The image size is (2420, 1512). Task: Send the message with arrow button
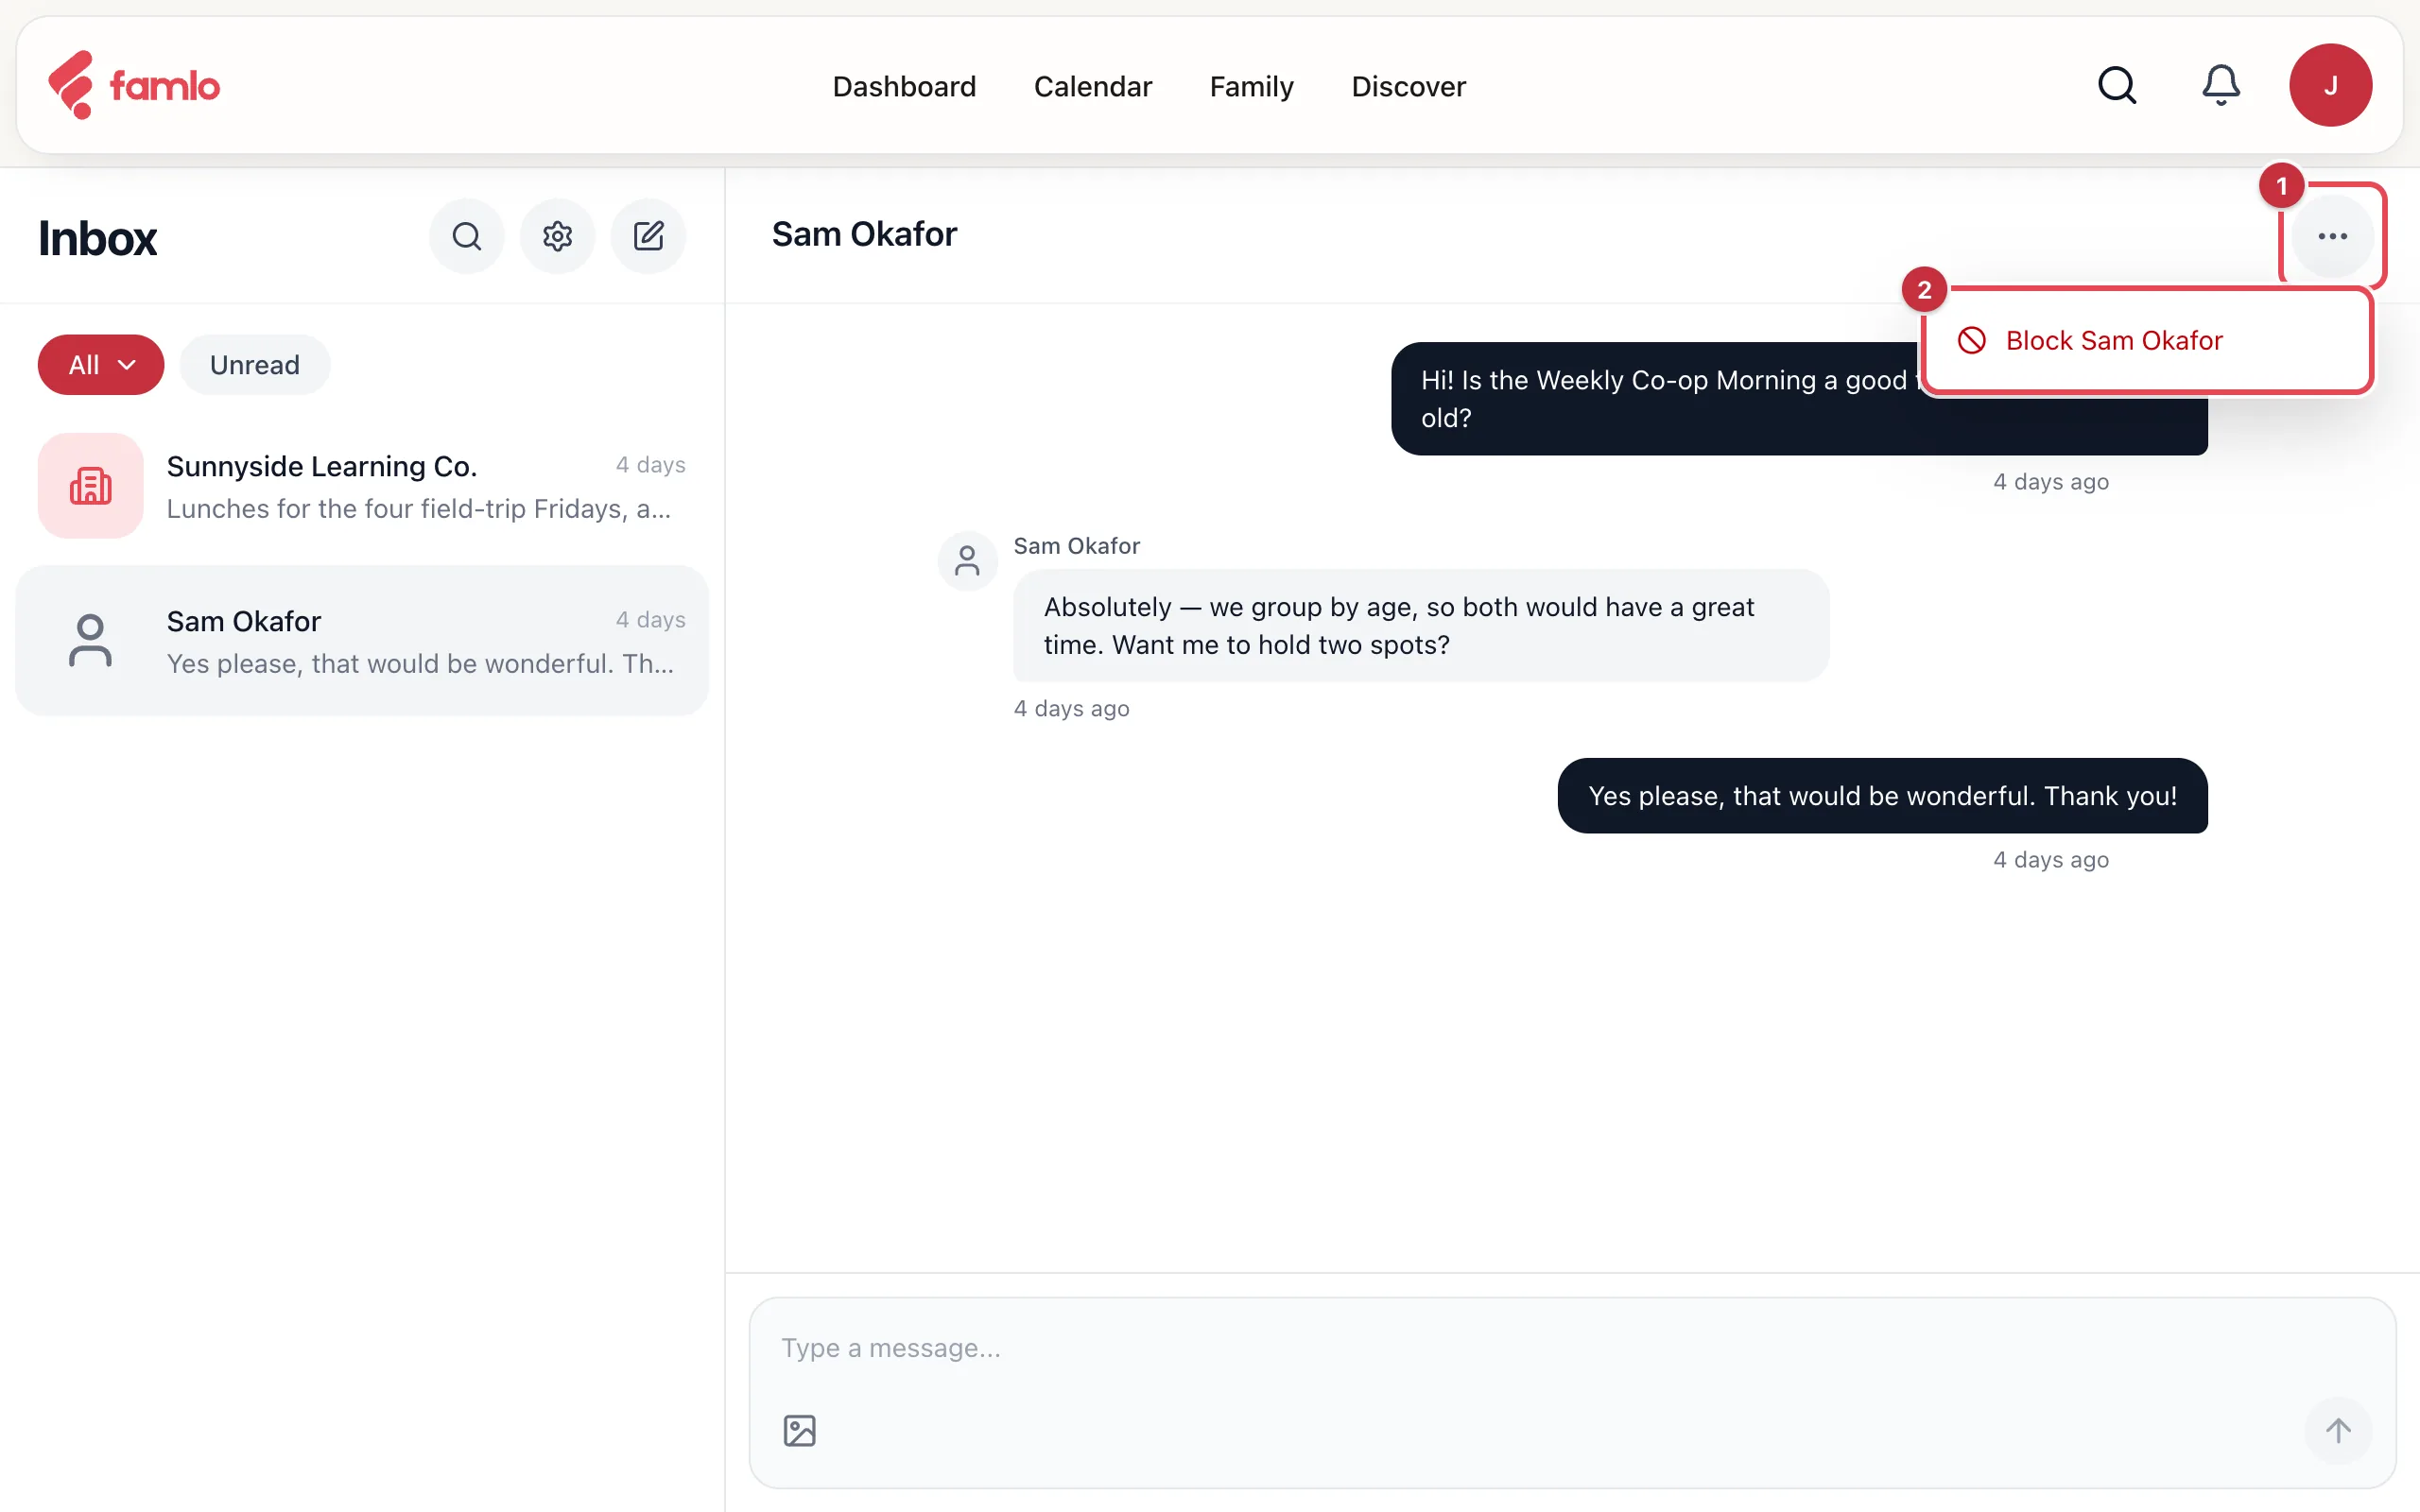tap(2337, 1430)
